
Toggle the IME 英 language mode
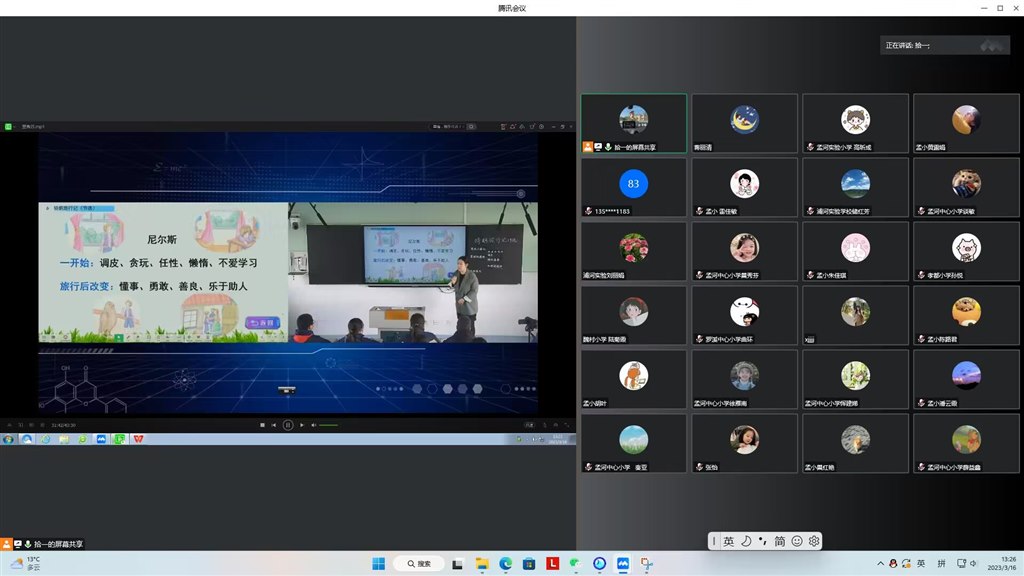(x=729, y=541)
